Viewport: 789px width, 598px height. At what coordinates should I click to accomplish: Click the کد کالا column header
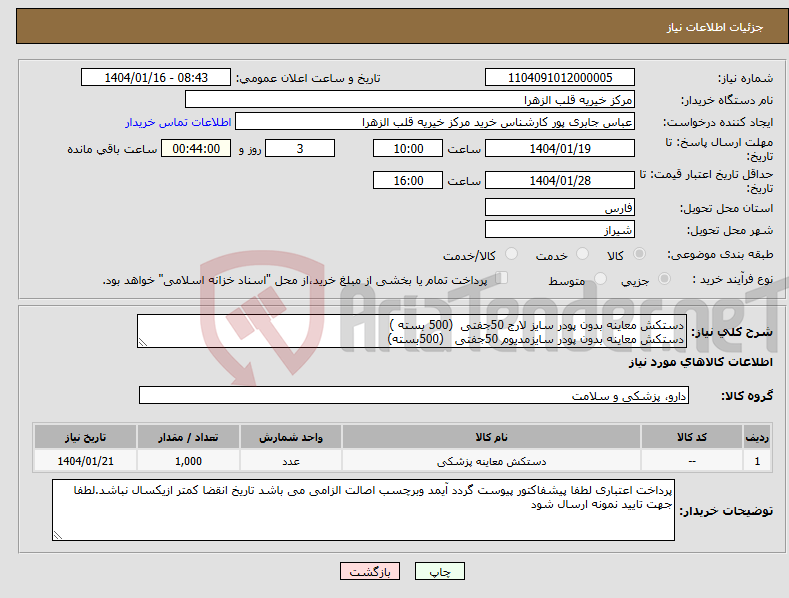pos(692,437)
